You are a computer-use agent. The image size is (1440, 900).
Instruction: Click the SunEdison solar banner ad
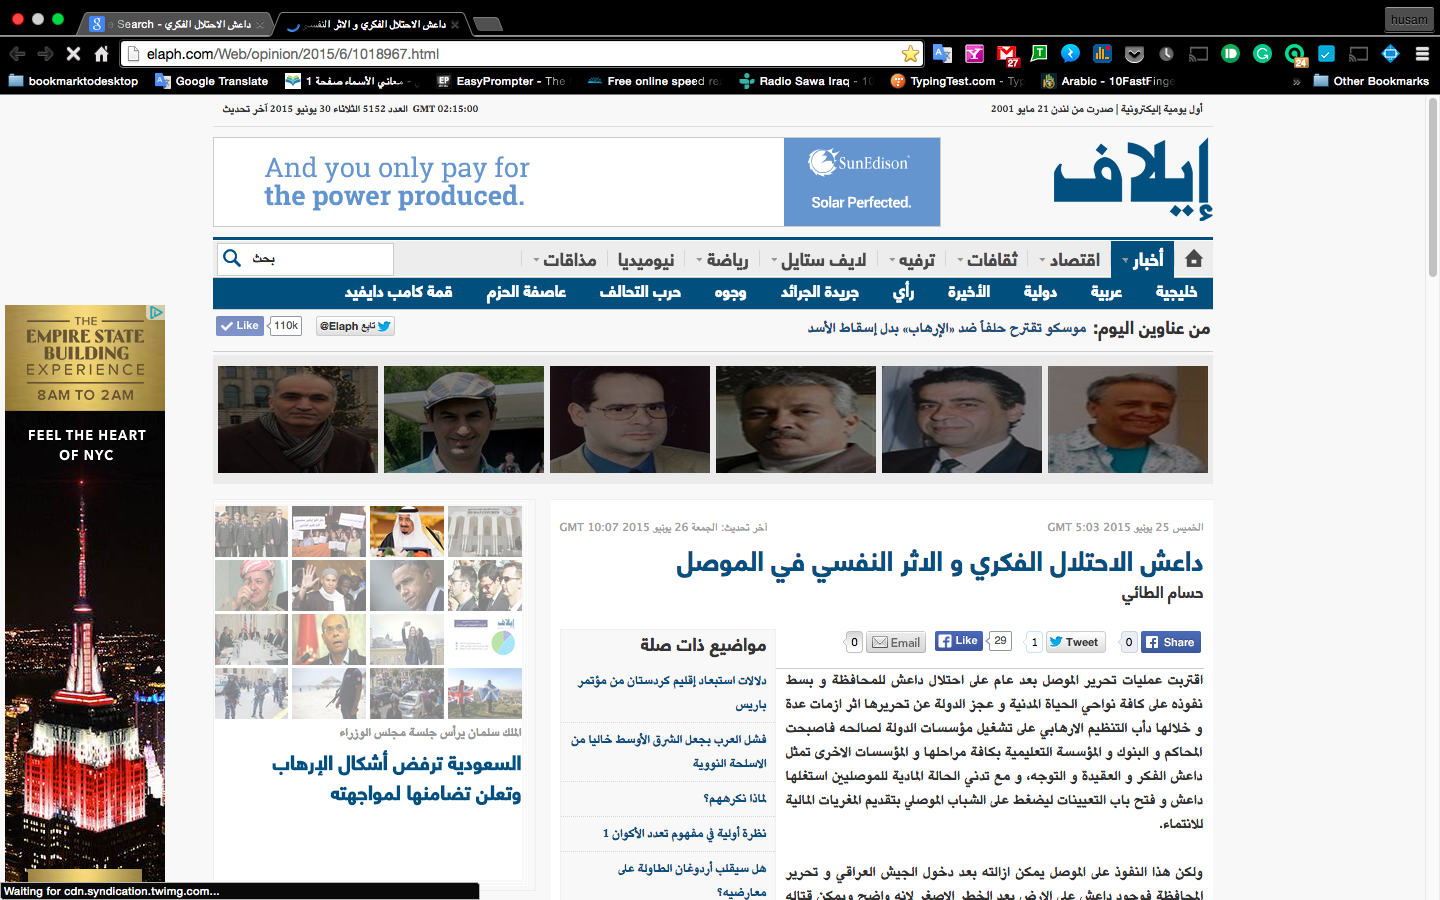pos(577,182)
